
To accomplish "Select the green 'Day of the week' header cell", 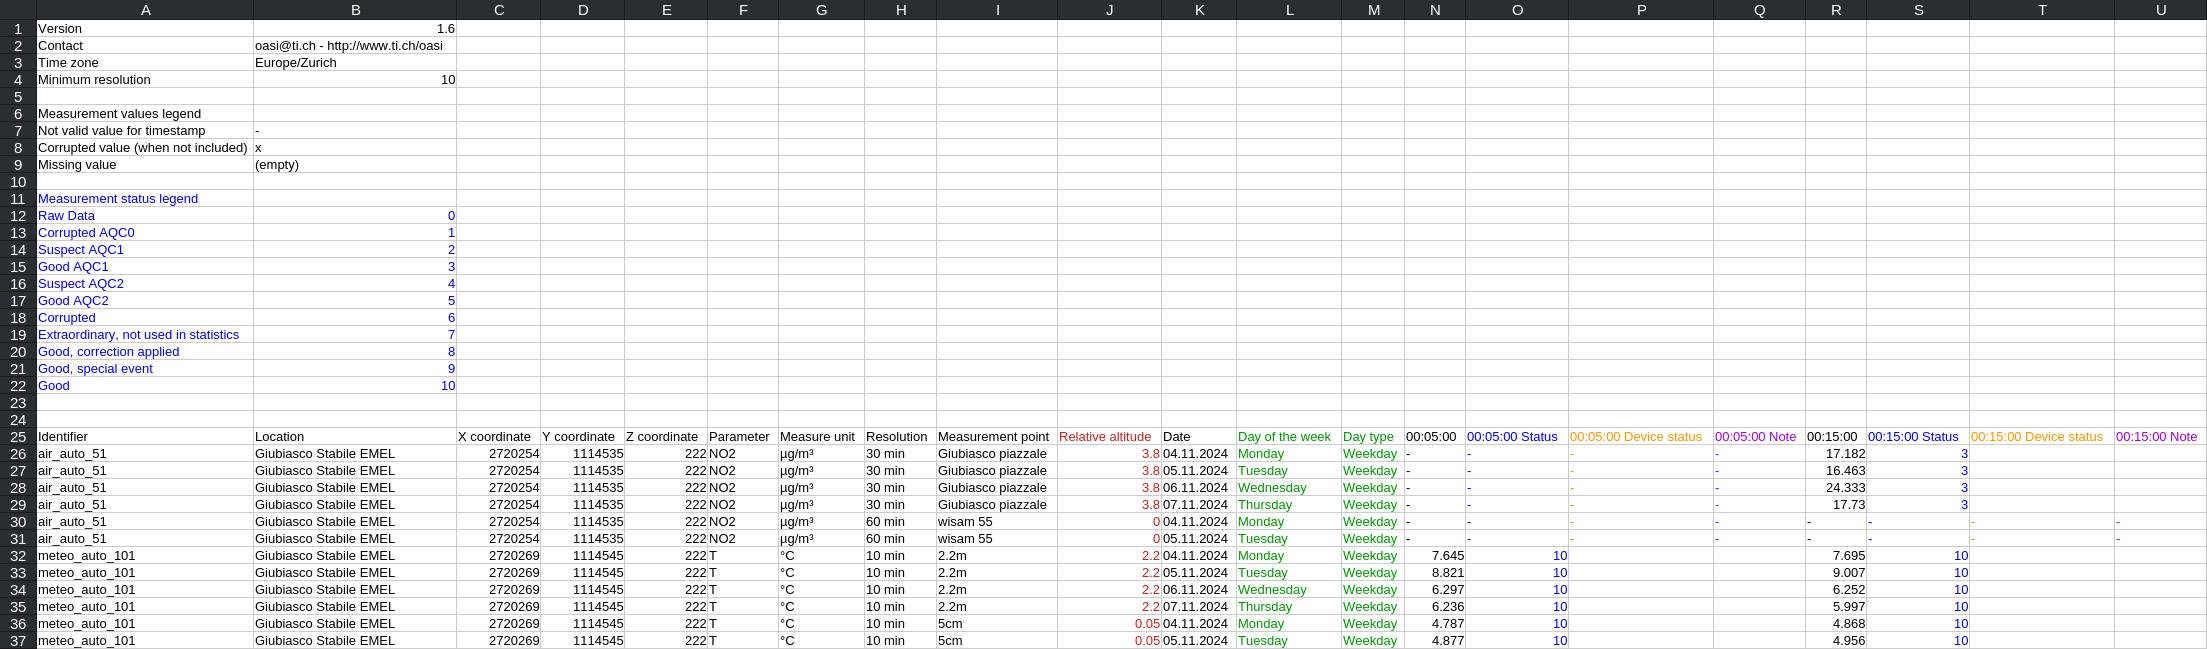I will (1288, 437).
